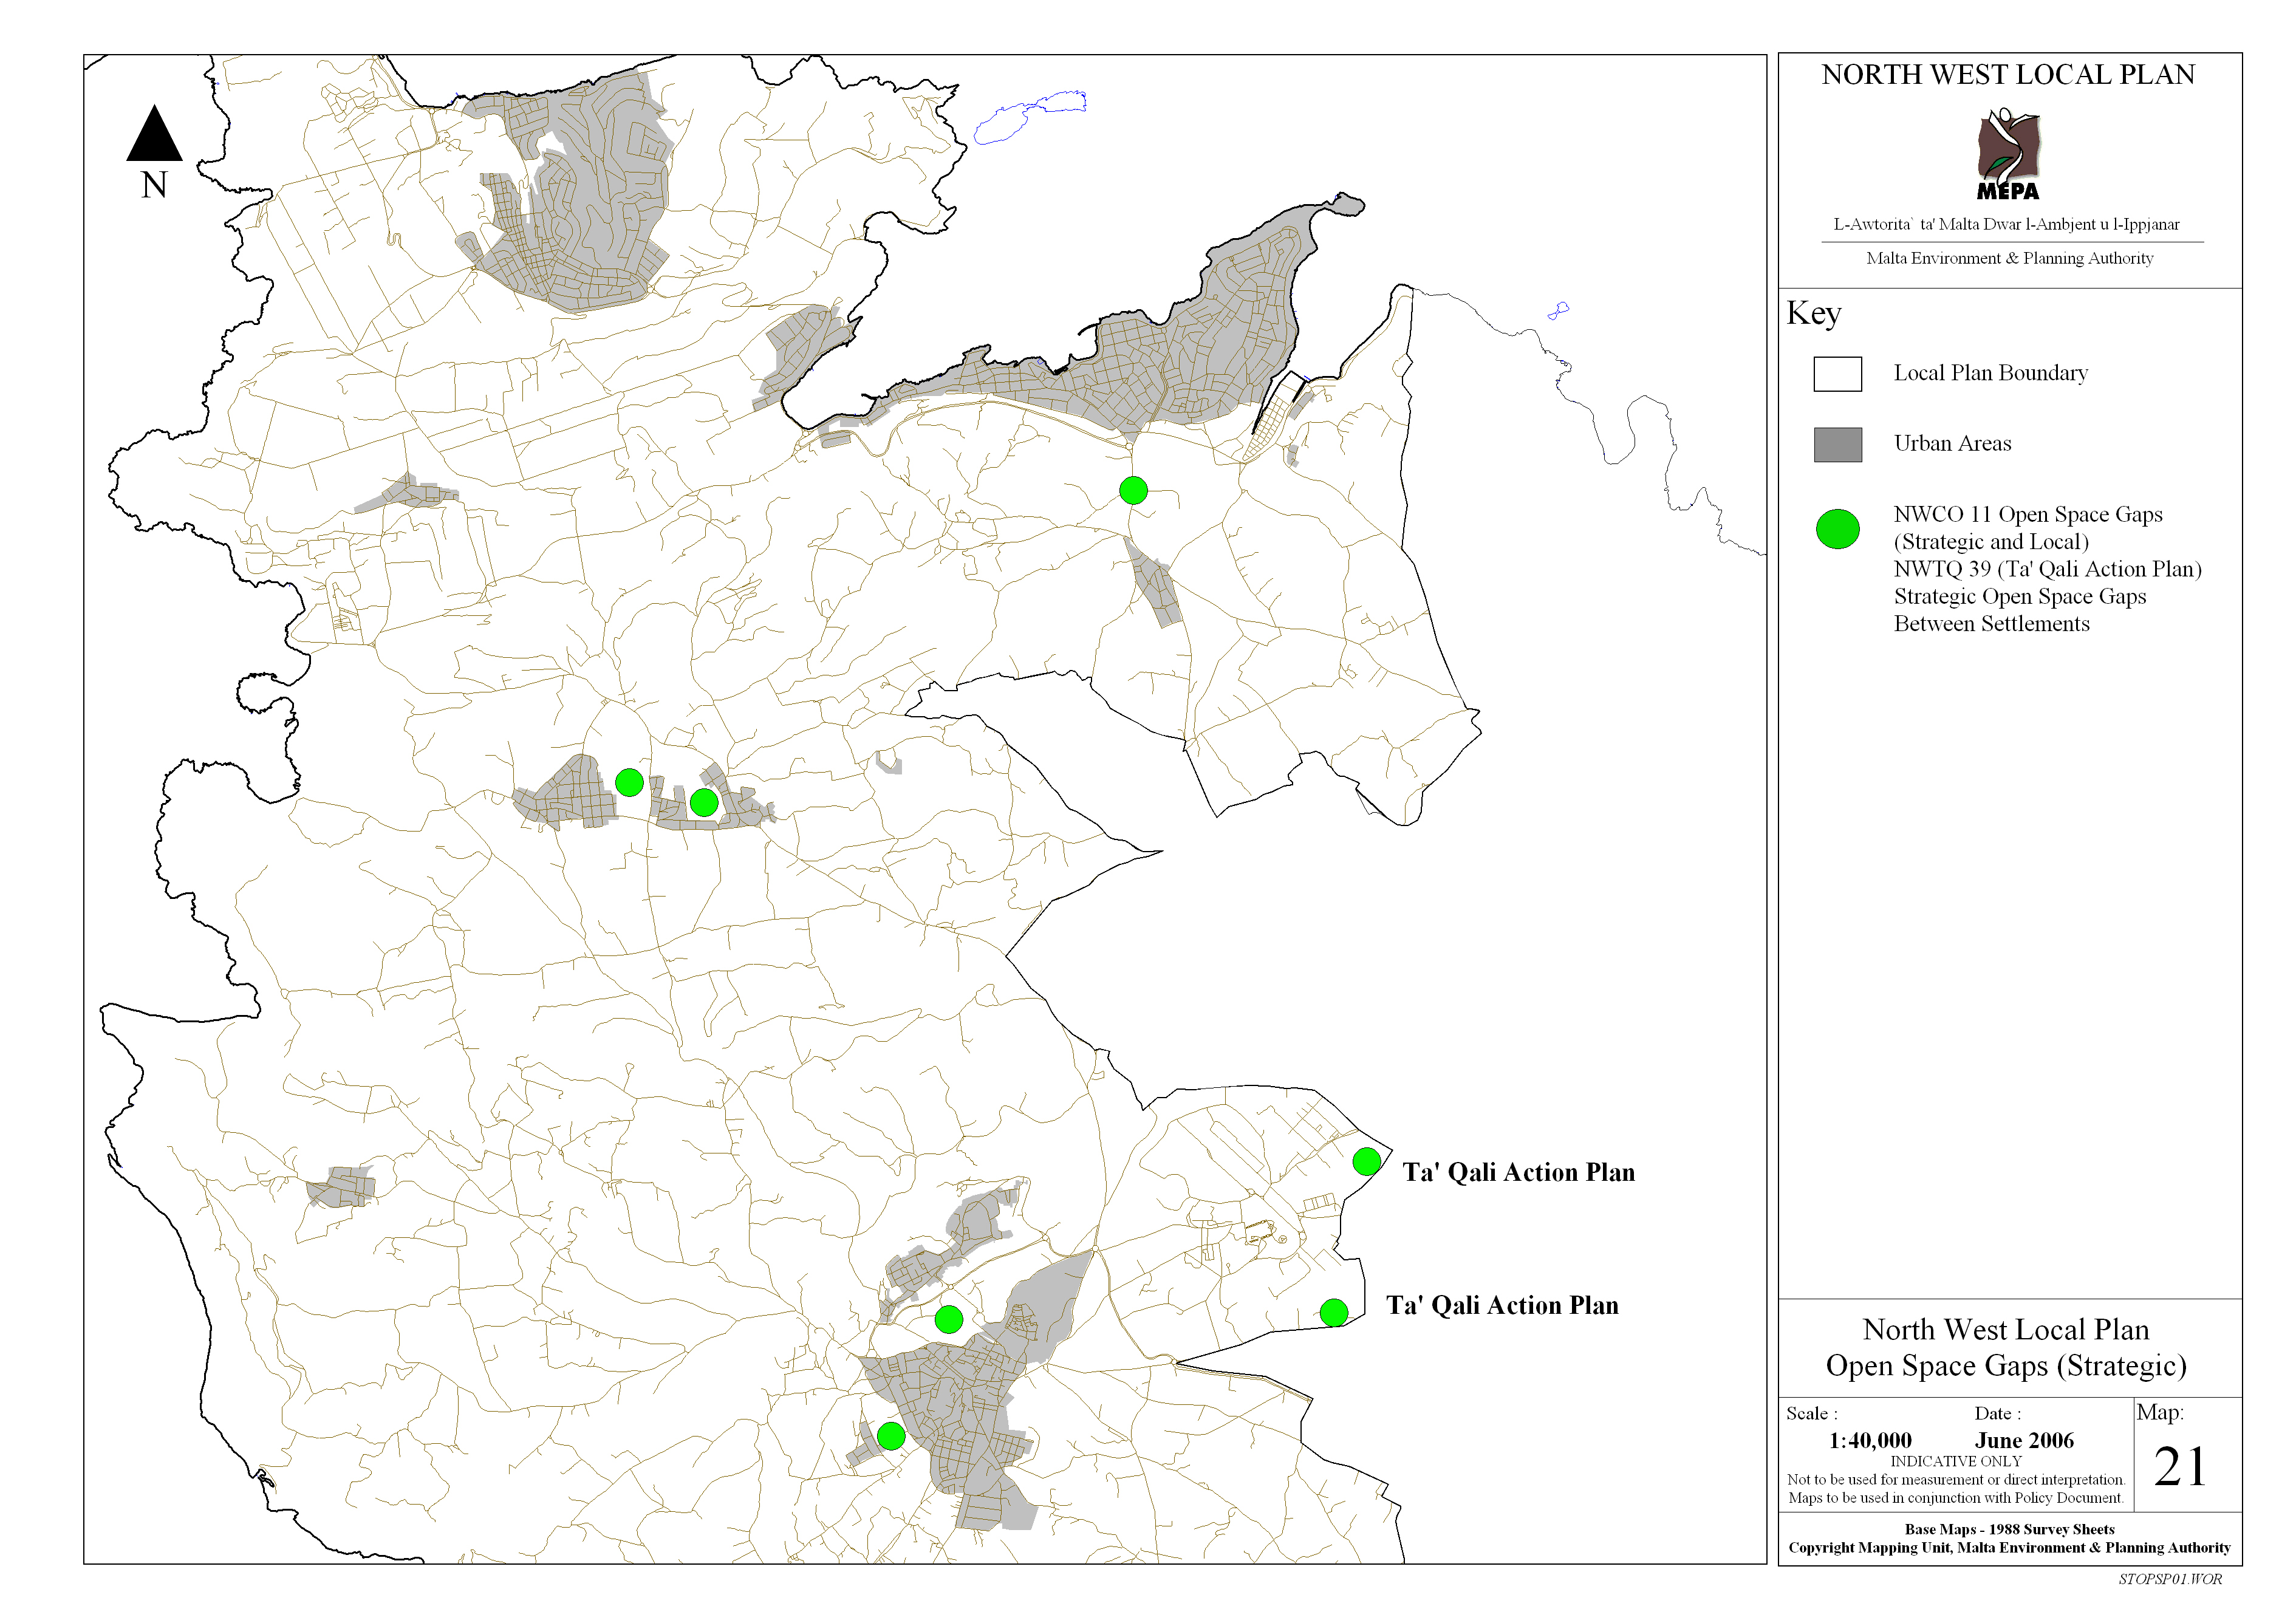Screen dimensions: 2296x1623
Task: Click 'NWTQ 39 (Ta' Qali Action Plan)' text
Action: (x=2047, y=569)
